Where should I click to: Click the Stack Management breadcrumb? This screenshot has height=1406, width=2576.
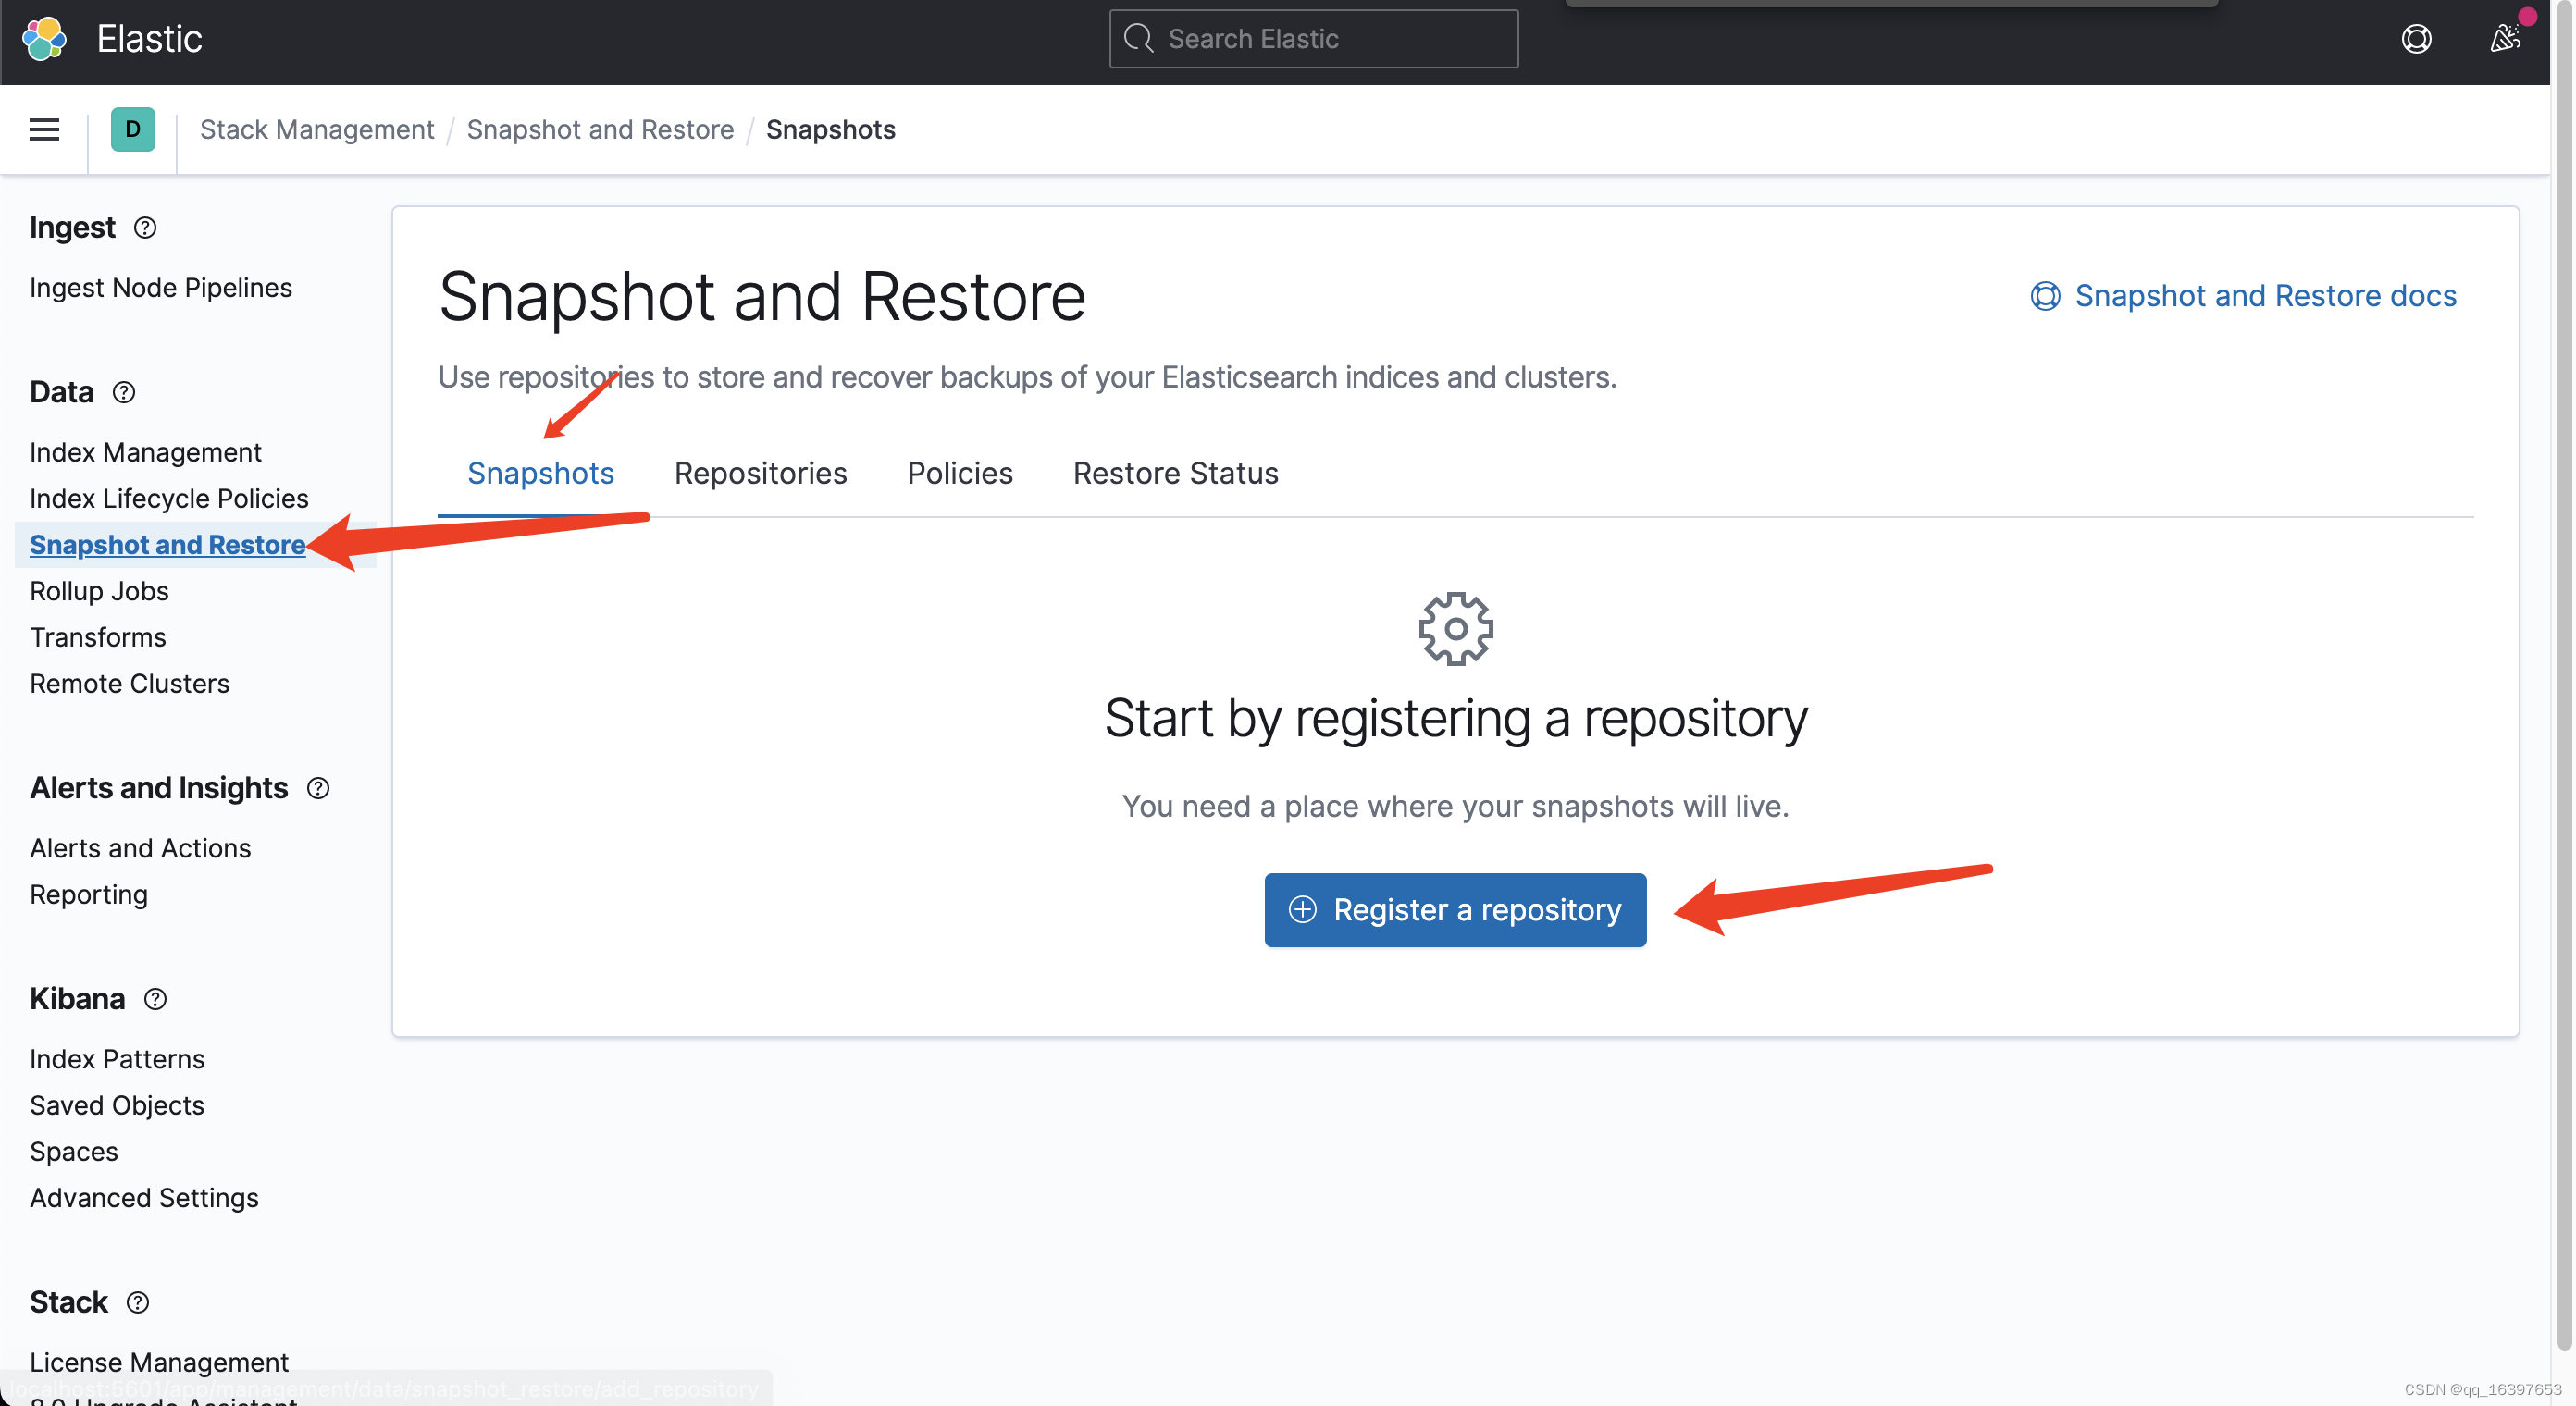[x=316, y=129]
